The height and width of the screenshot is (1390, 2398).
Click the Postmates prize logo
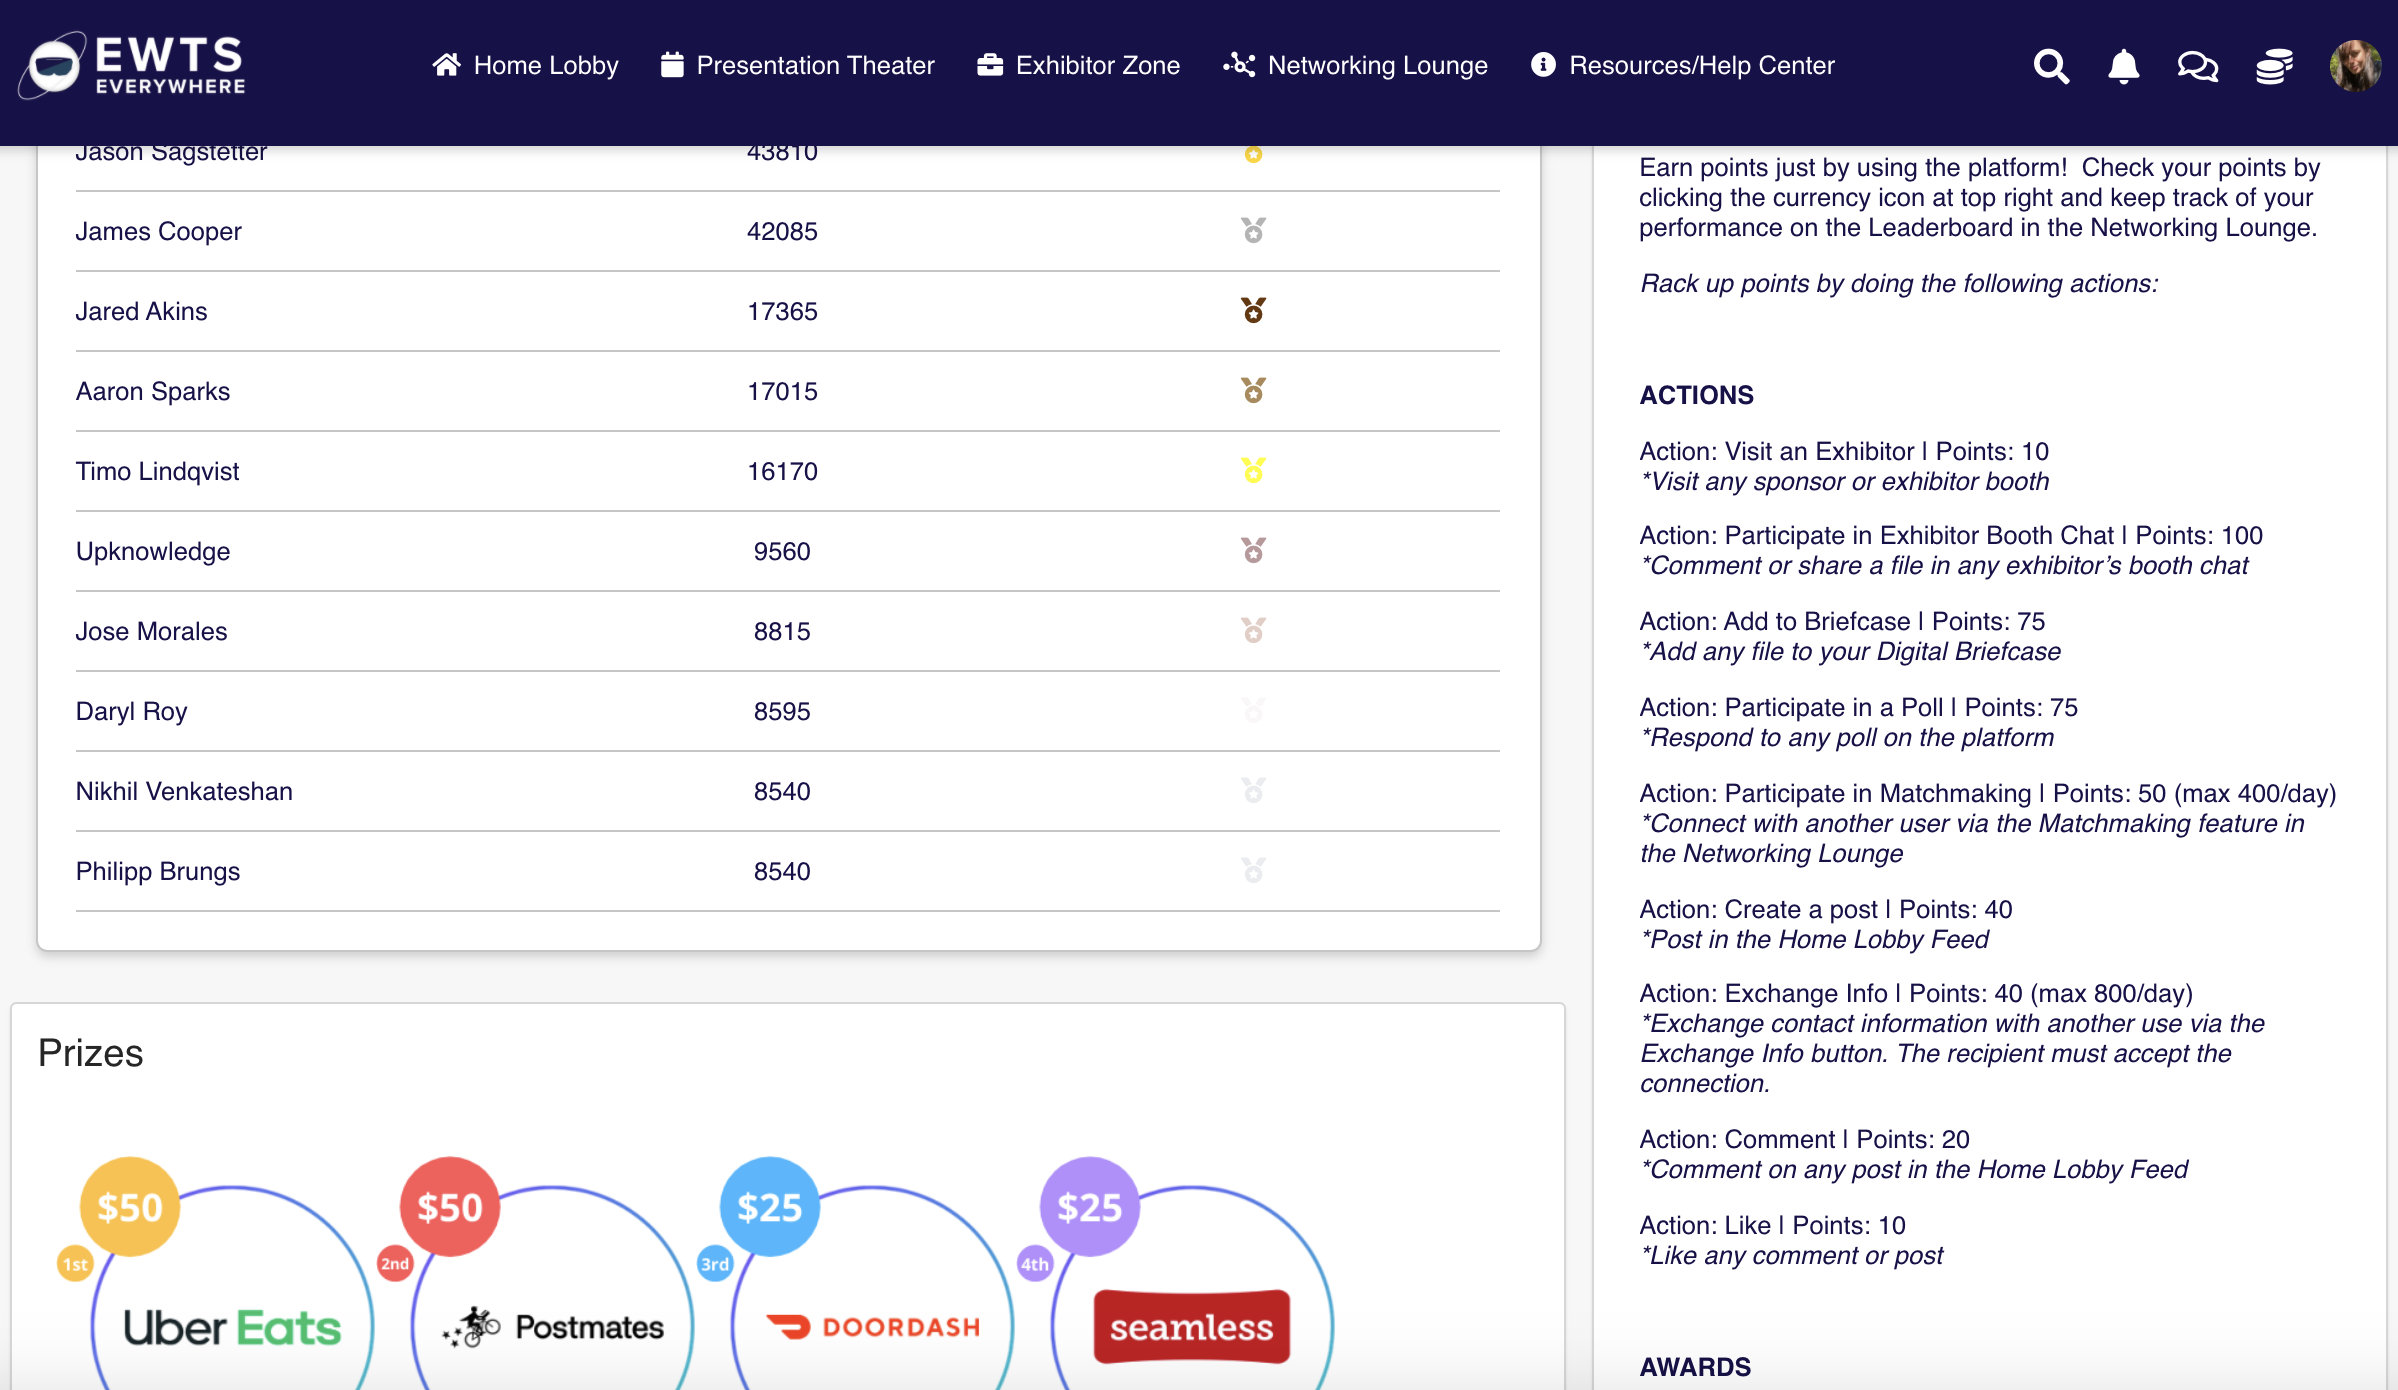553,1327
